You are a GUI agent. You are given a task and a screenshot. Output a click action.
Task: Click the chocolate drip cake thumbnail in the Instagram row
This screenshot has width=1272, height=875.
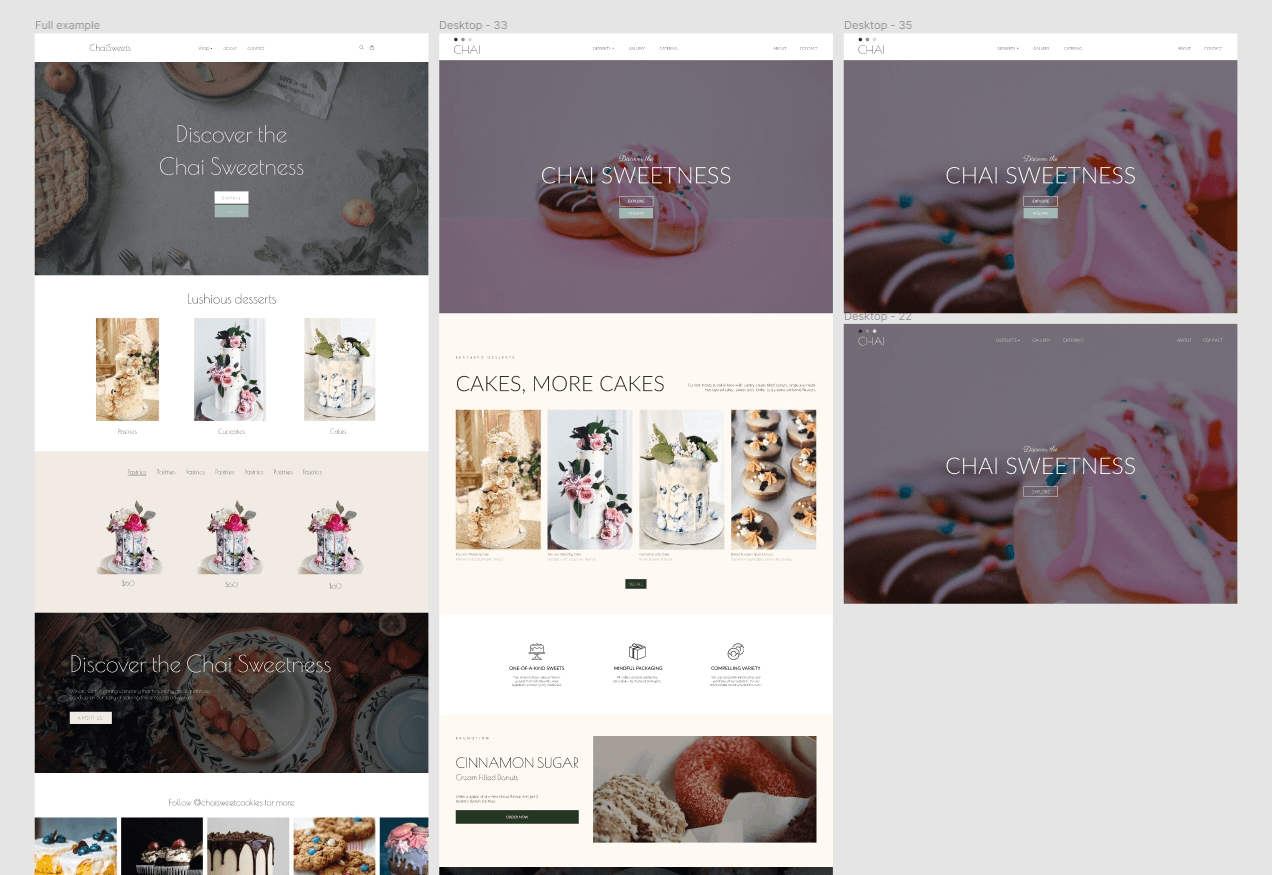click(x=247, y=846)
